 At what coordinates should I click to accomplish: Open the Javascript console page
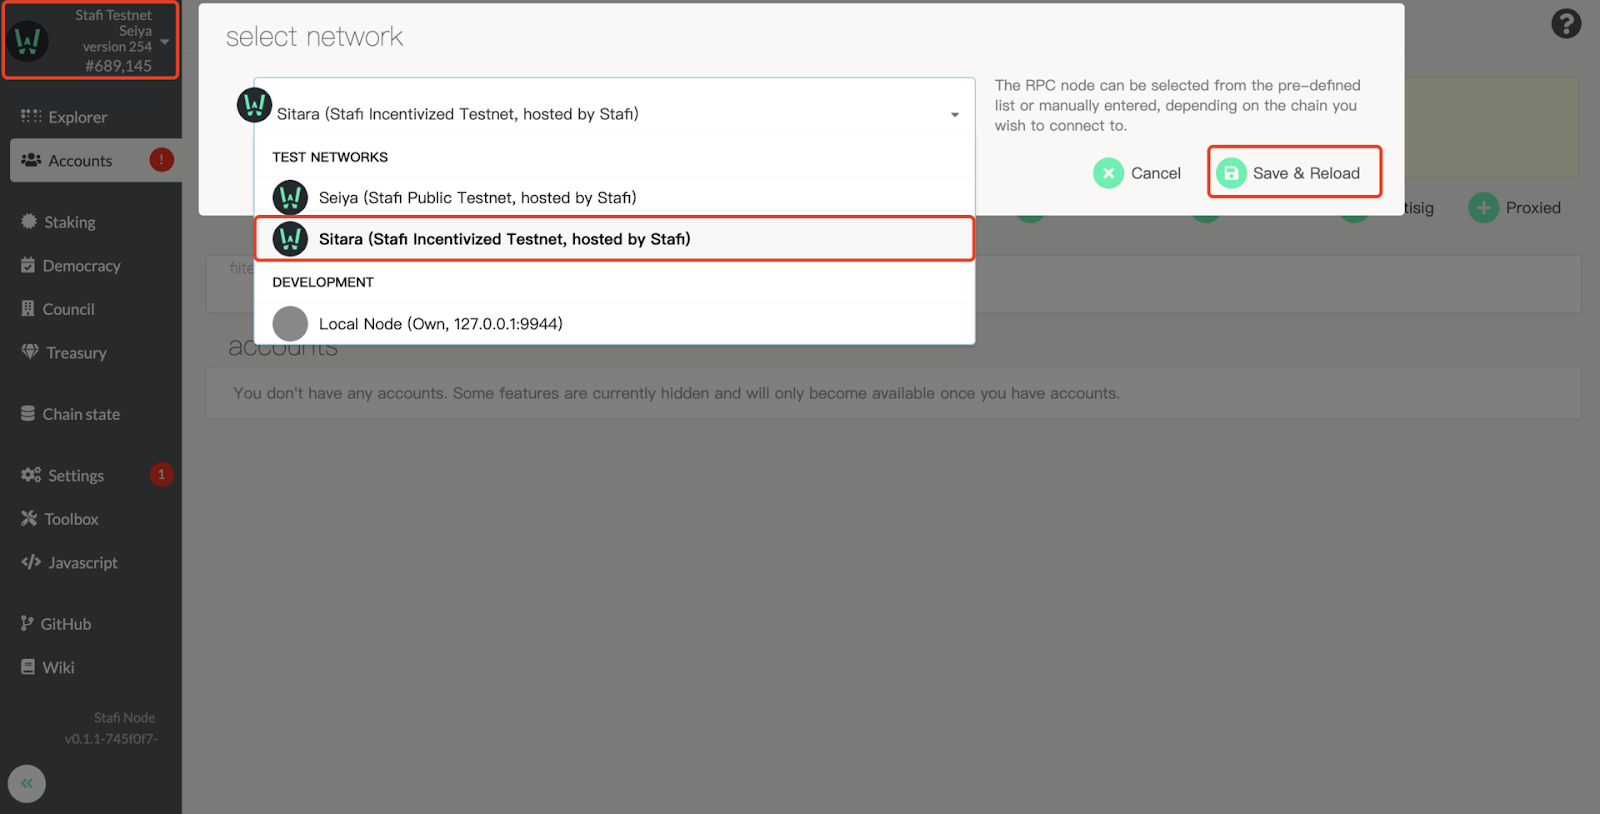70,563
